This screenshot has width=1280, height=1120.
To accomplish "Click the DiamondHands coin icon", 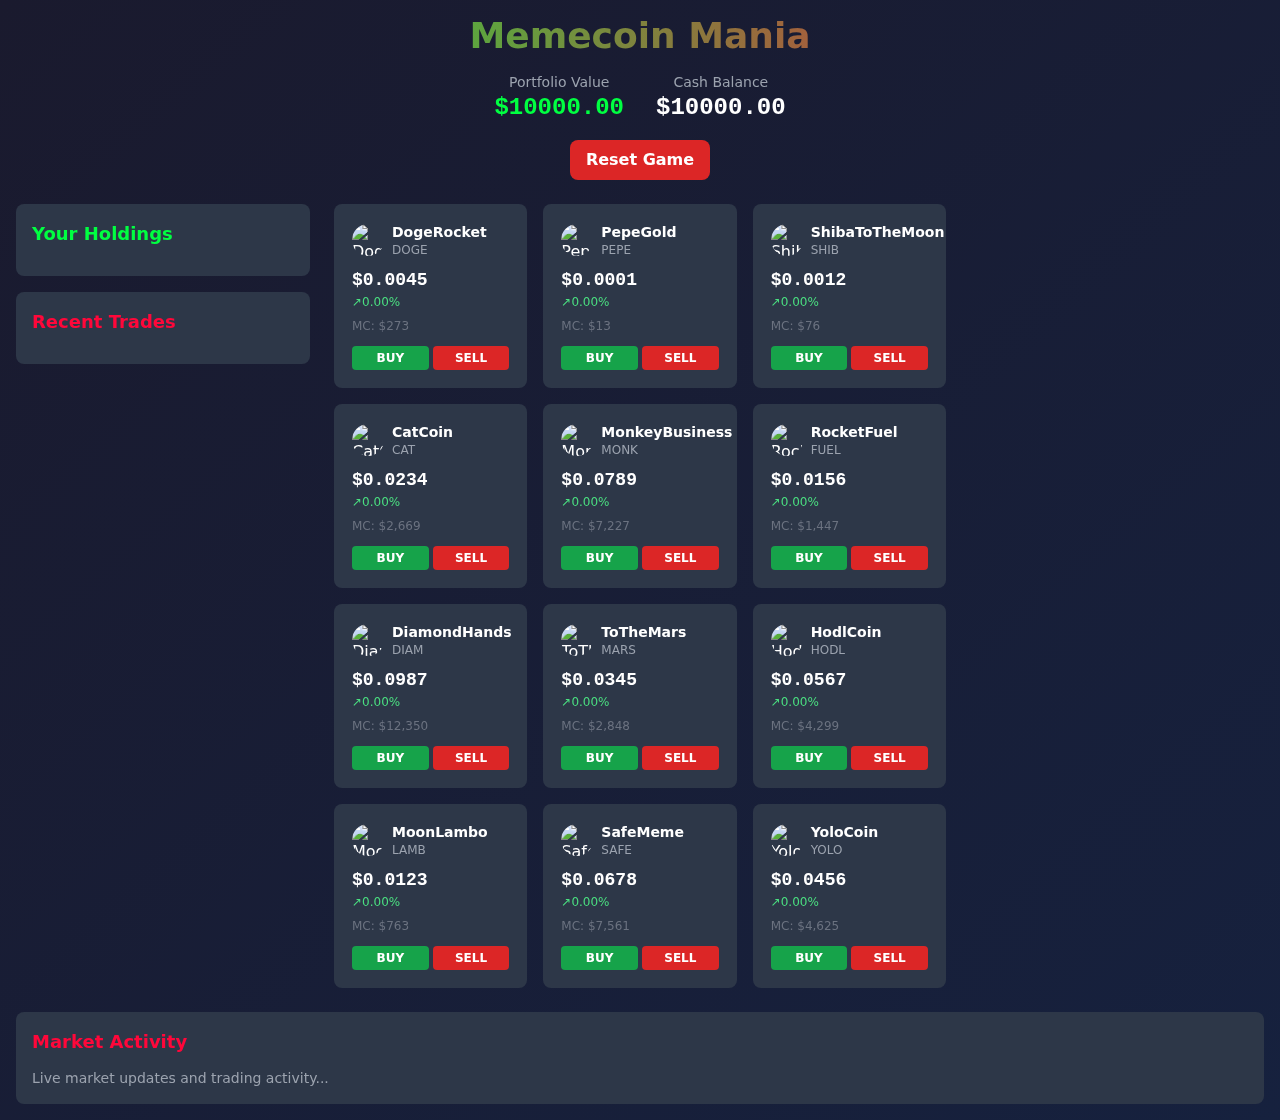I will pyautogui.click(x=367, y=640).
